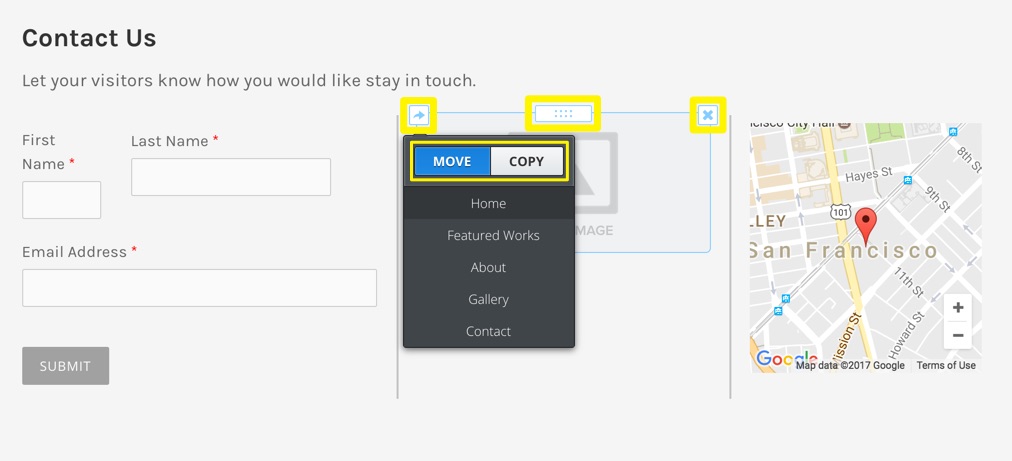Open the Terms of Use map link
The width and height of the screenshot is (1012, 461).
(x=946, y=365)
